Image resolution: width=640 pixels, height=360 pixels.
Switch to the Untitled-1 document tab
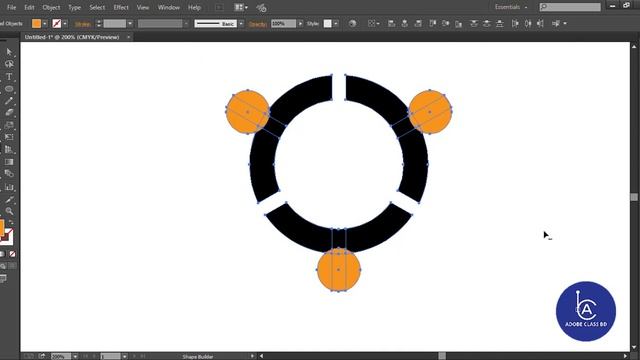72,37
